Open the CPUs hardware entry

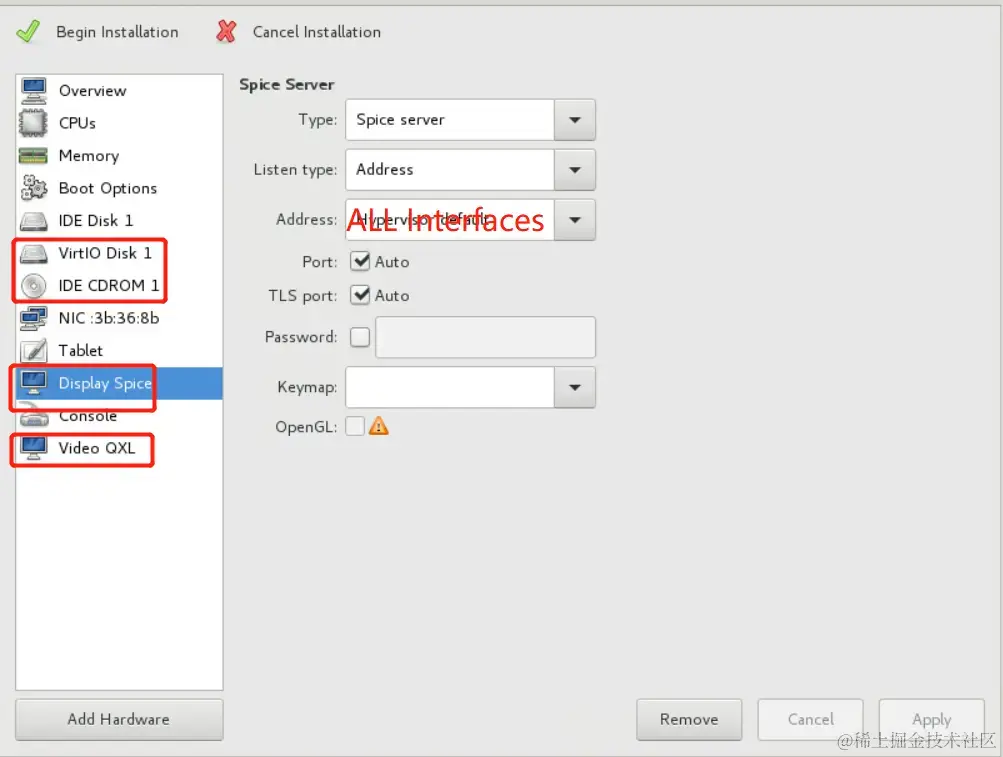pyautogui.click(x=119, y=123)
